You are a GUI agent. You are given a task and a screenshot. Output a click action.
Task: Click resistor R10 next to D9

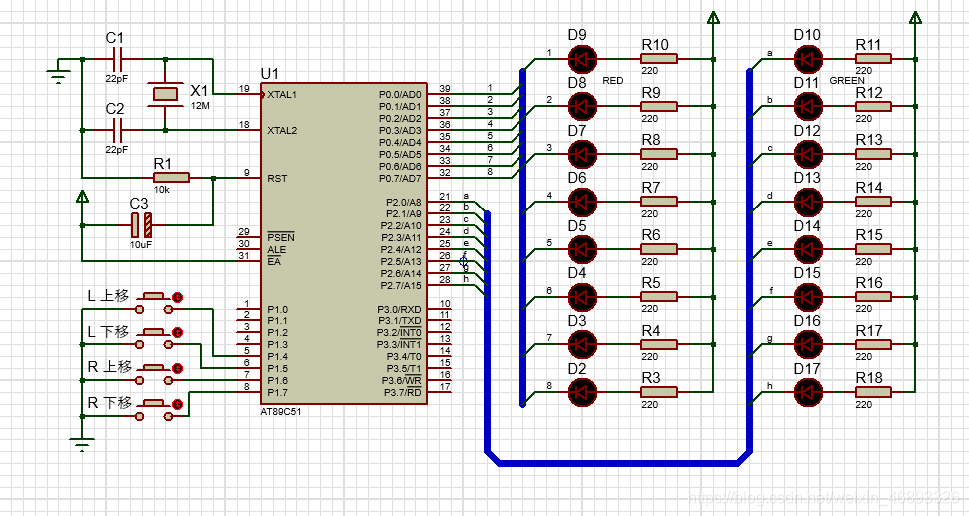point(658,59)
